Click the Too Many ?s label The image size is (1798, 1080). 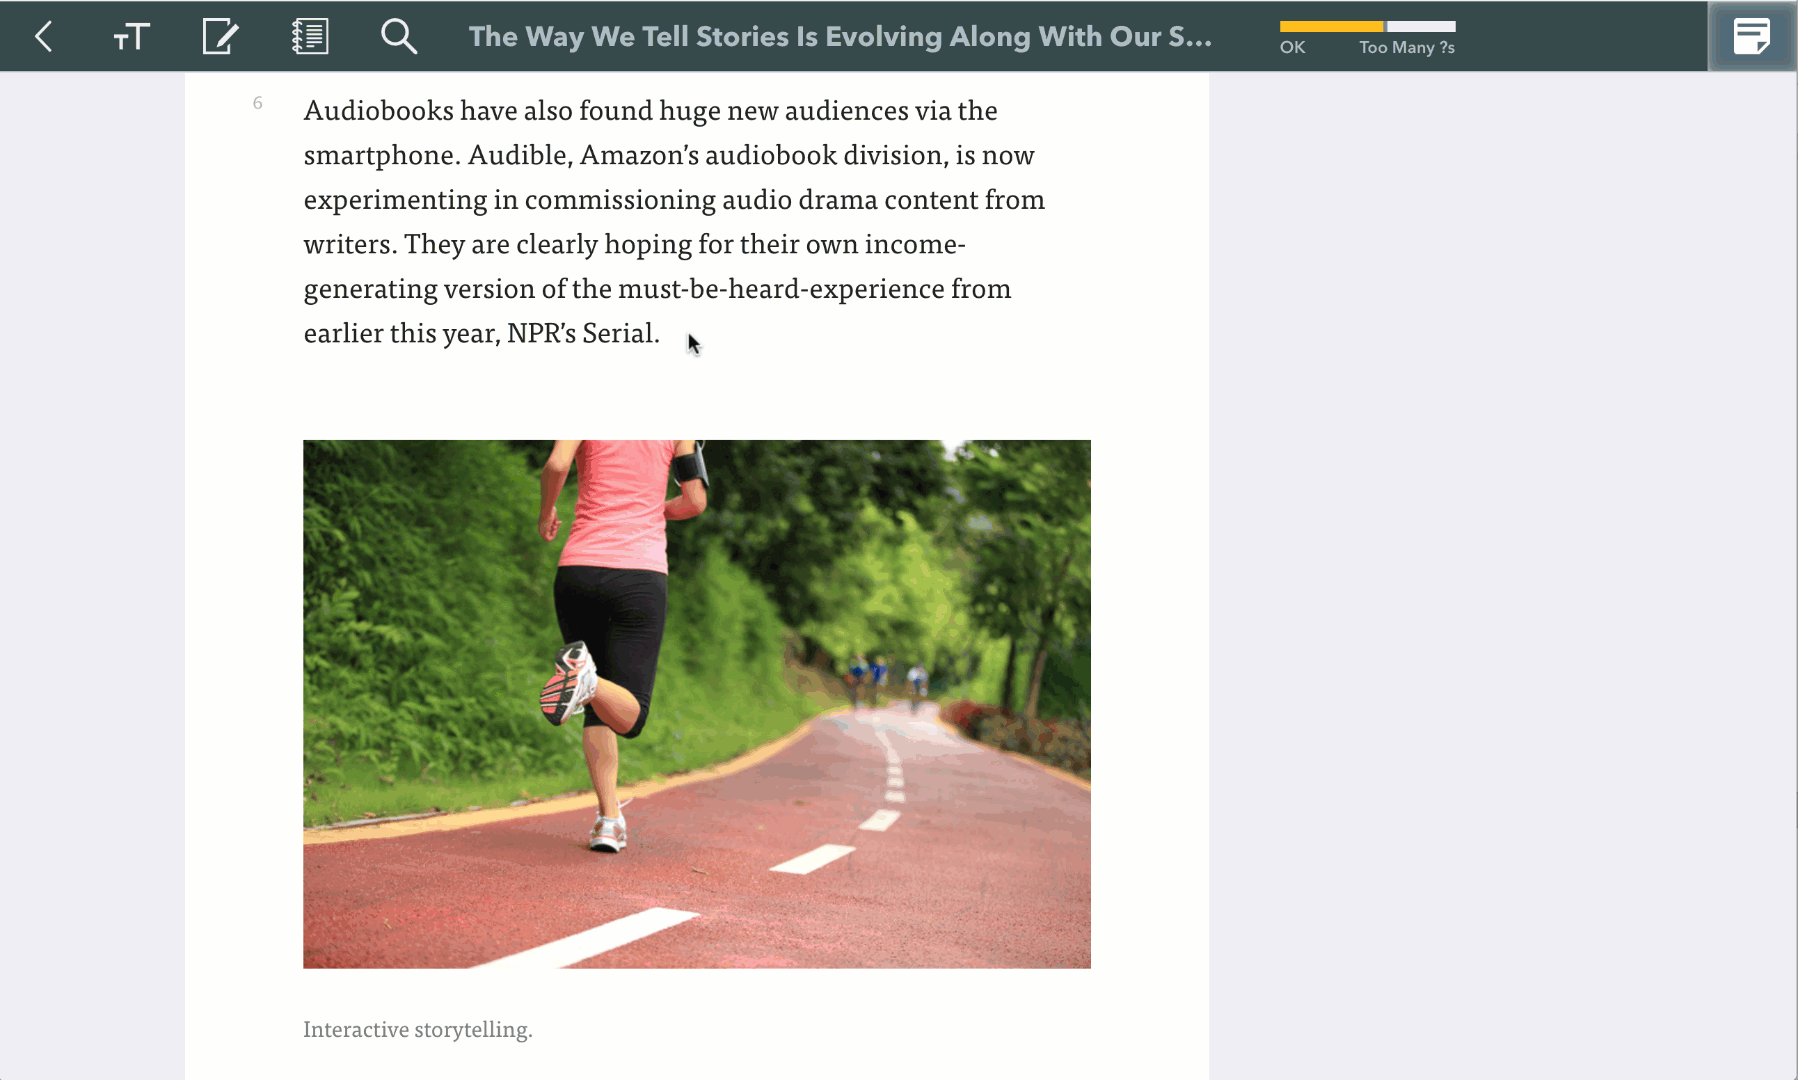[x=1407, y=47]
